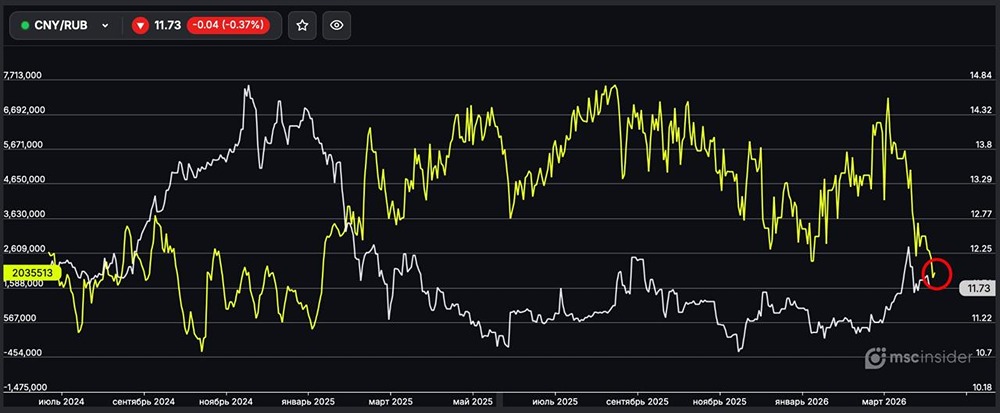Click the март 2025 date label
The width and height of the screenshot is (1000, 413).
[x=391, y=402]
